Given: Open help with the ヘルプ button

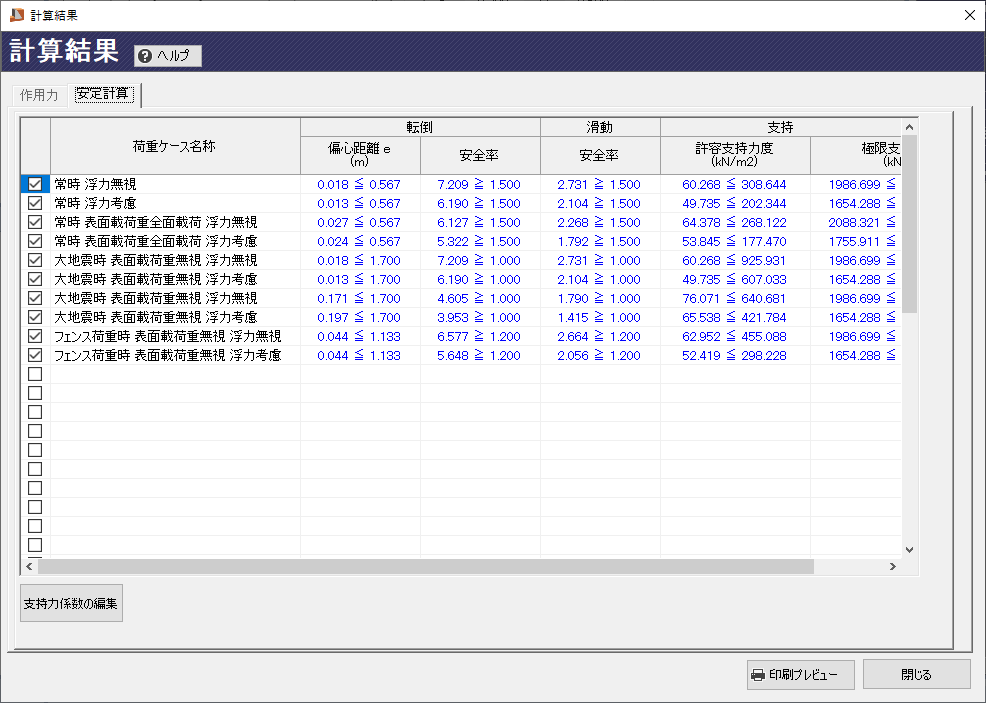Looking at the screenshot, I should point(168,56).
